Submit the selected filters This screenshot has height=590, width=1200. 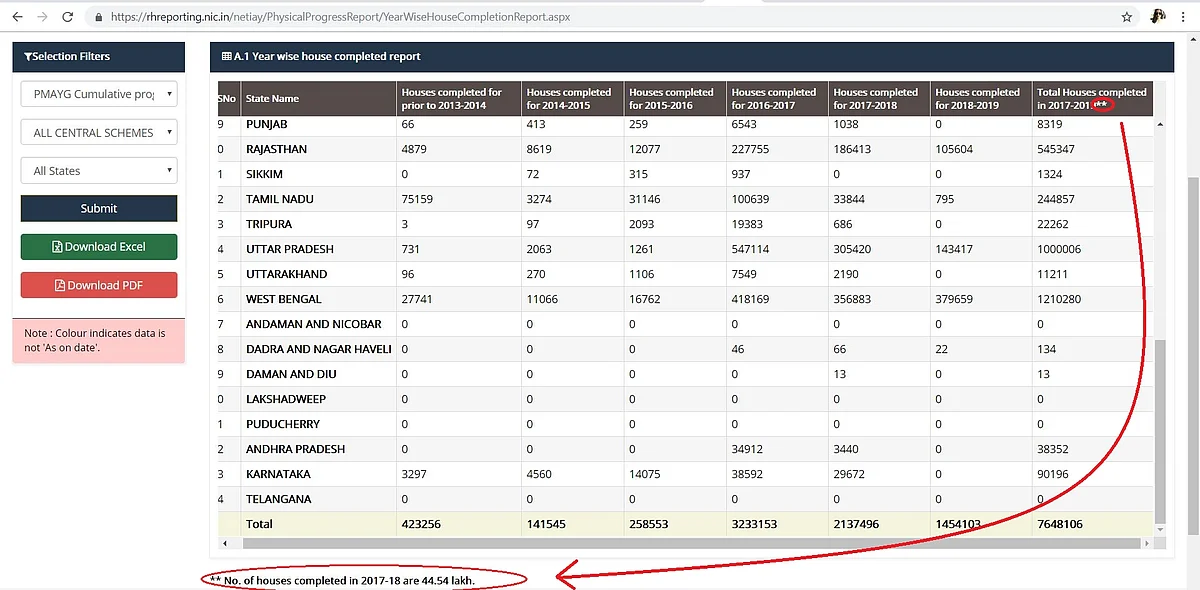click(x=99, y=208)
